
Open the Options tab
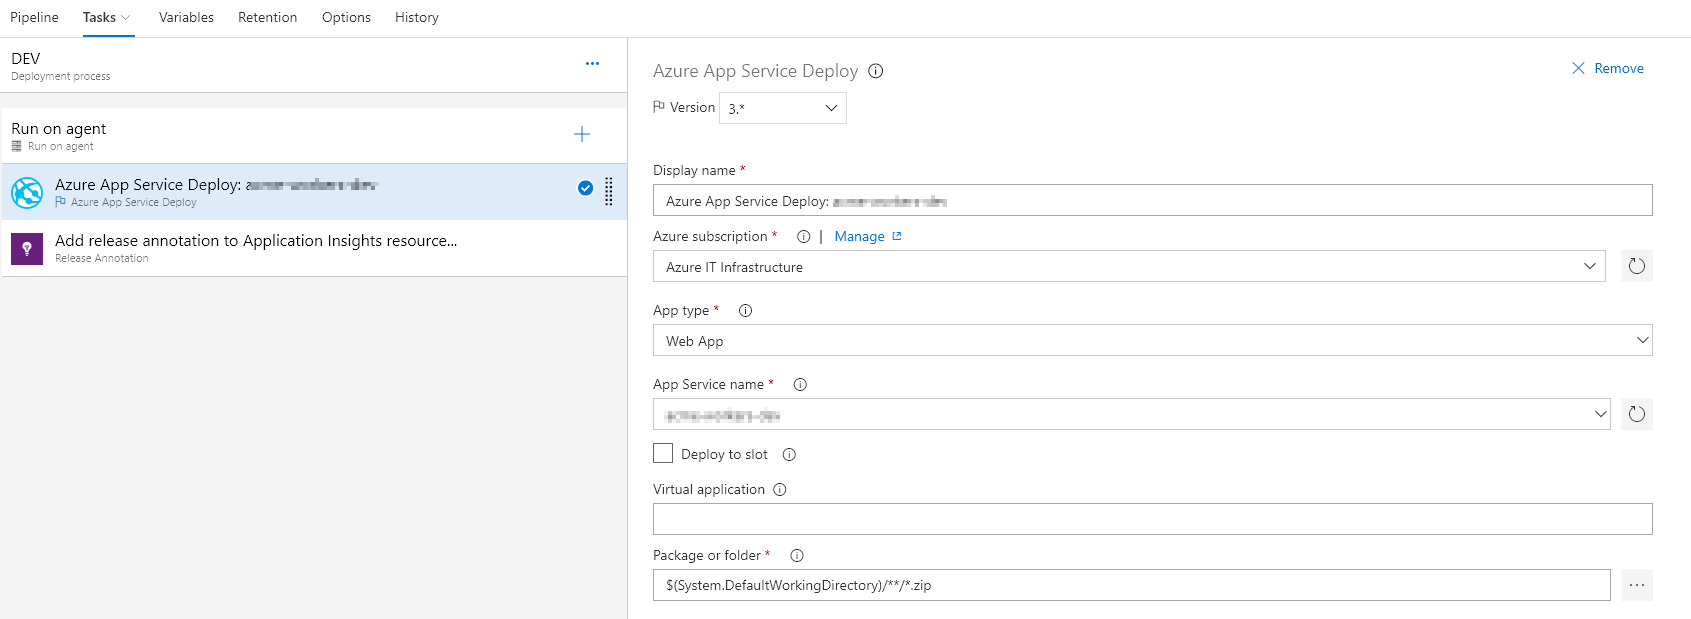(x=346, y=17)
